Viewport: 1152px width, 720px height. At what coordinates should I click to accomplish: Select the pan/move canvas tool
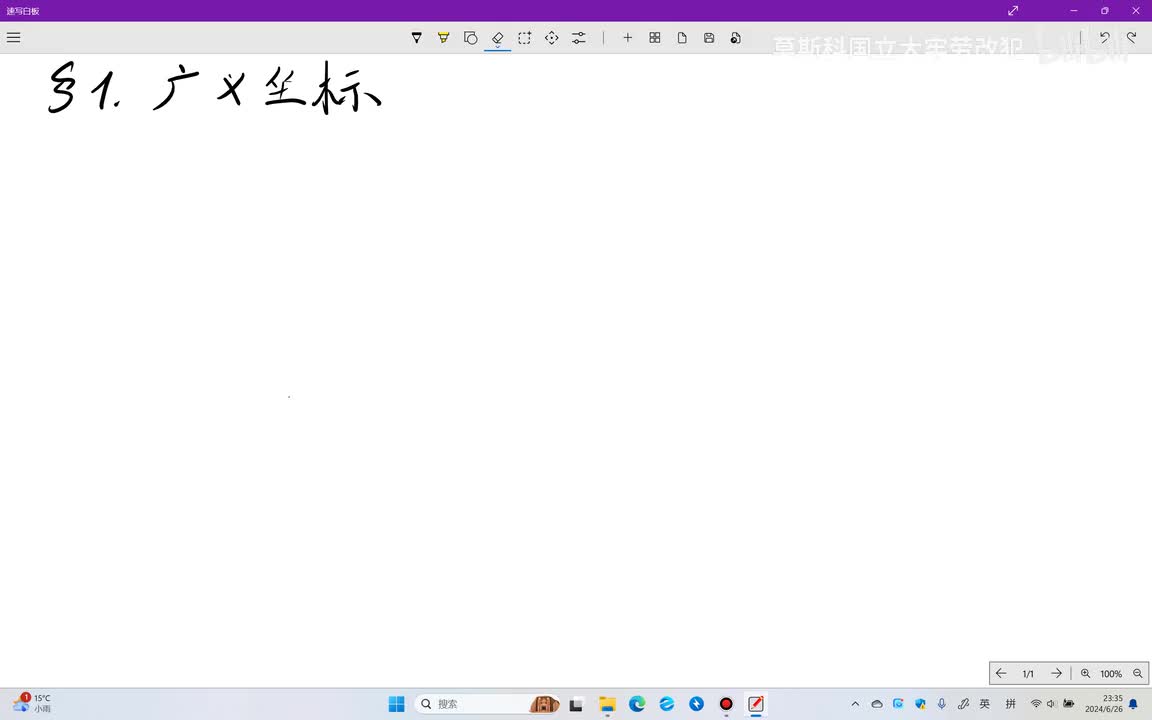[x=552, y=37]
